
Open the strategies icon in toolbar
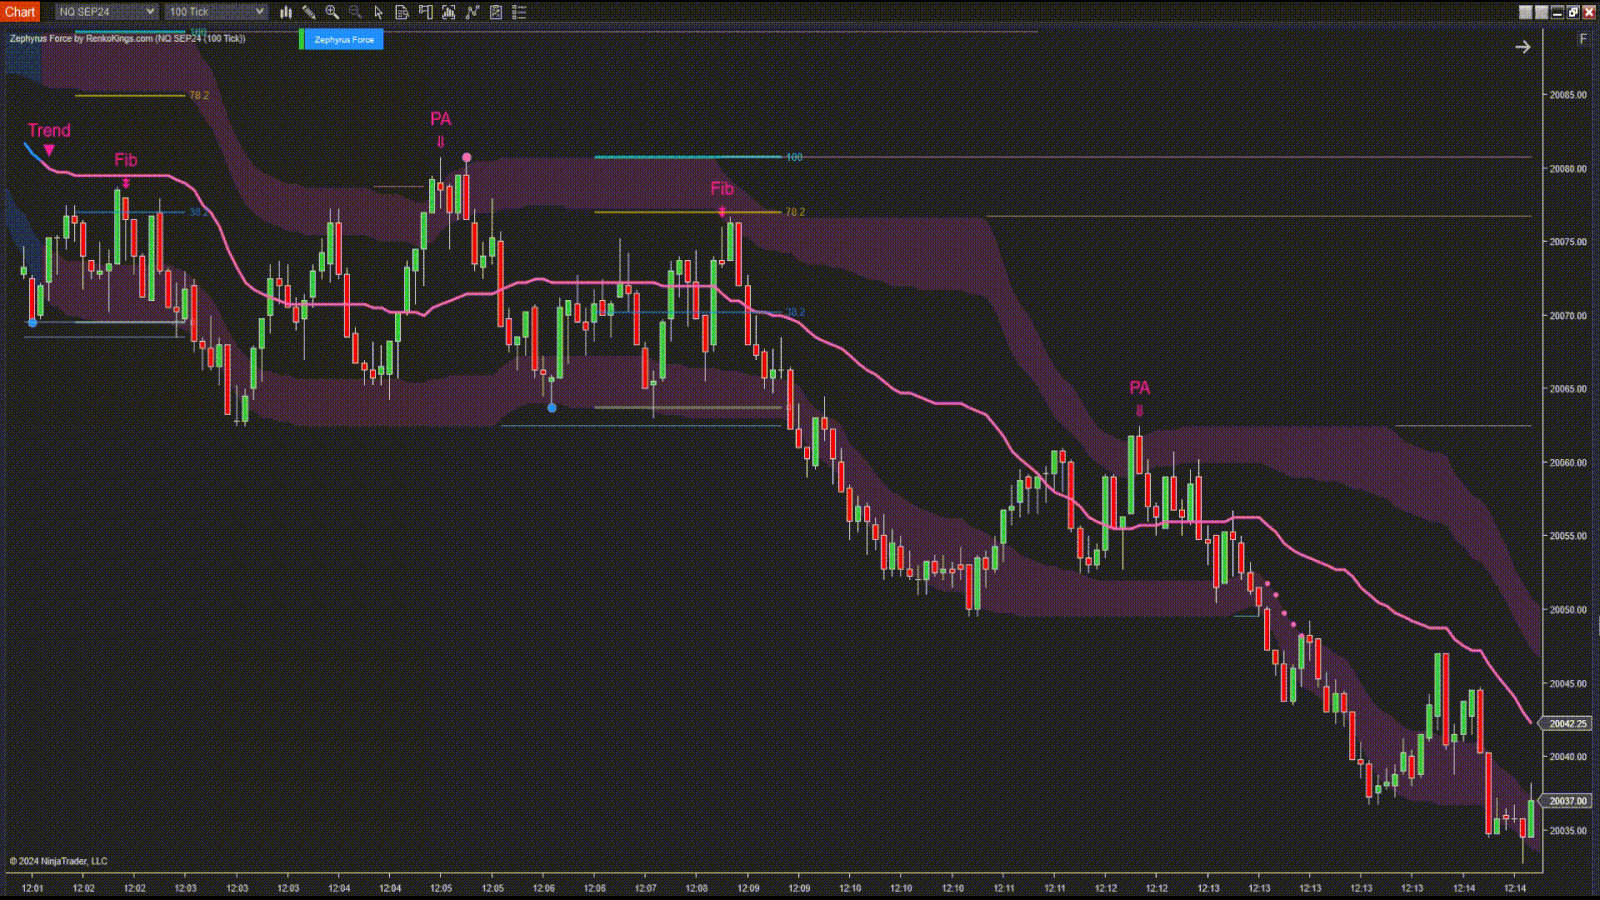pos(495,12)
